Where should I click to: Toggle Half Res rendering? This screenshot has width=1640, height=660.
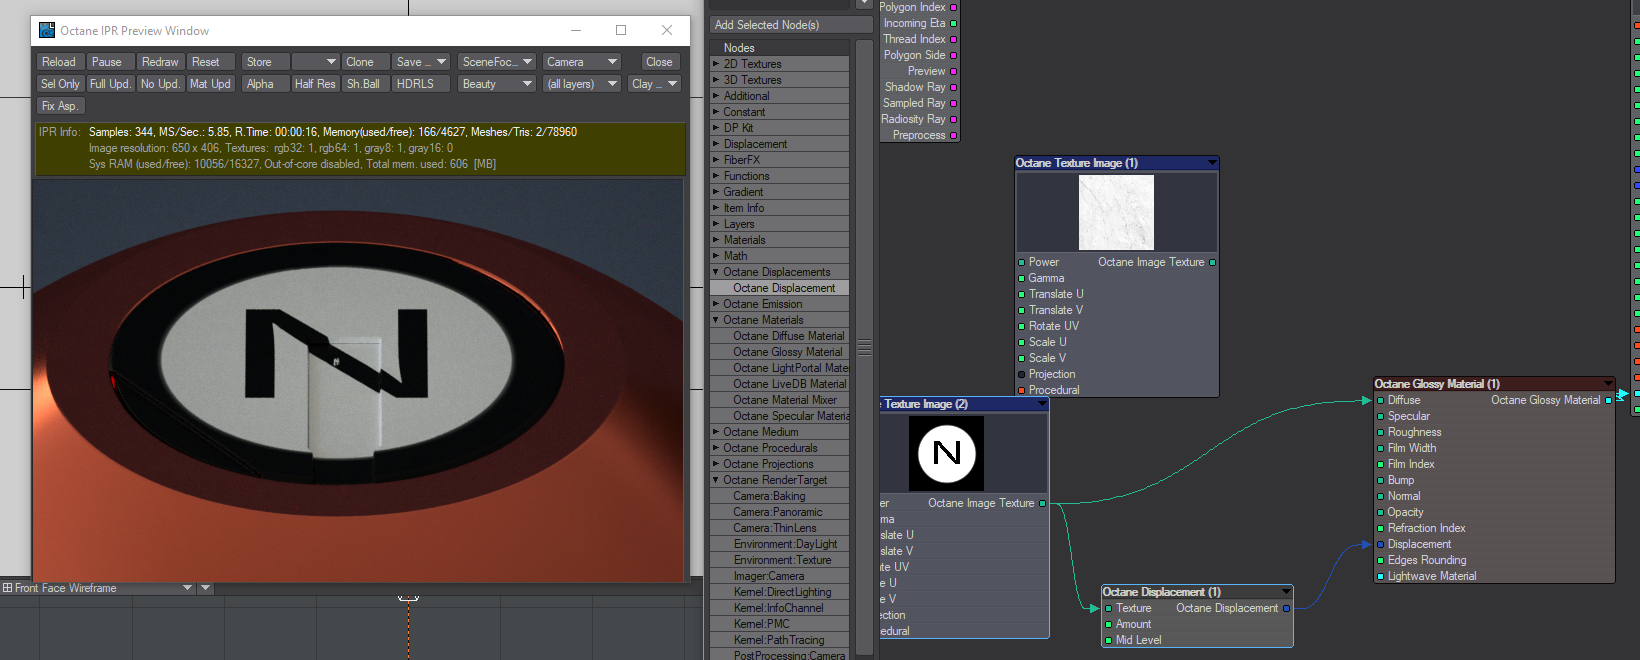point(315,84)
